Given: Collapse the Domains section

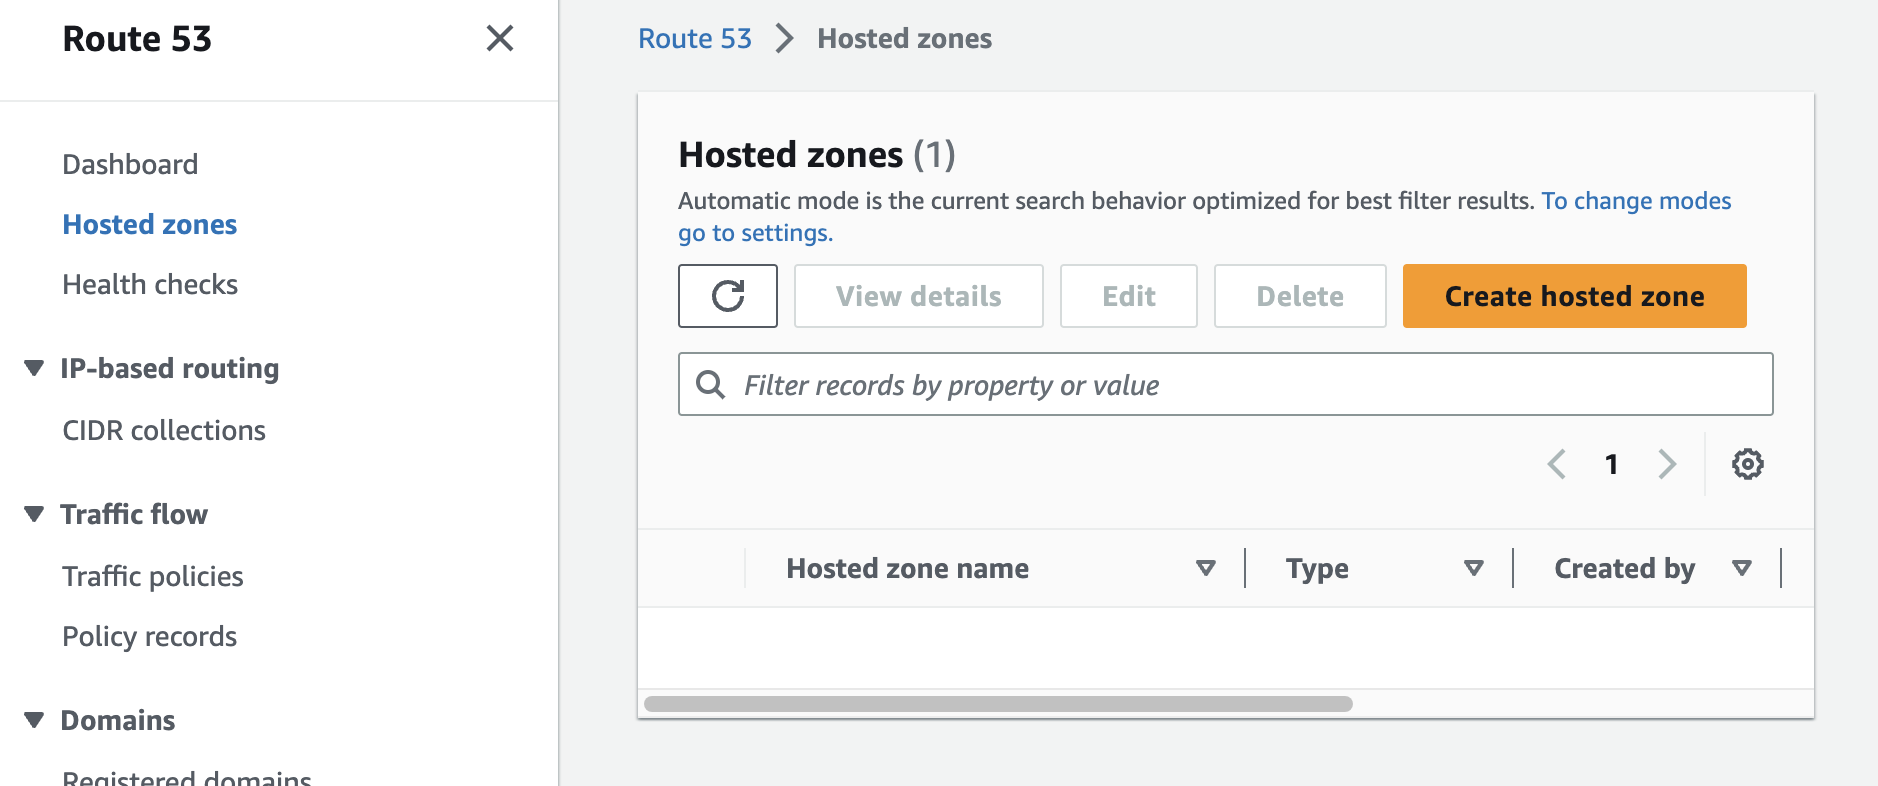Looking at the screenshot, I should pyautogui.click(x=34, y=720).
